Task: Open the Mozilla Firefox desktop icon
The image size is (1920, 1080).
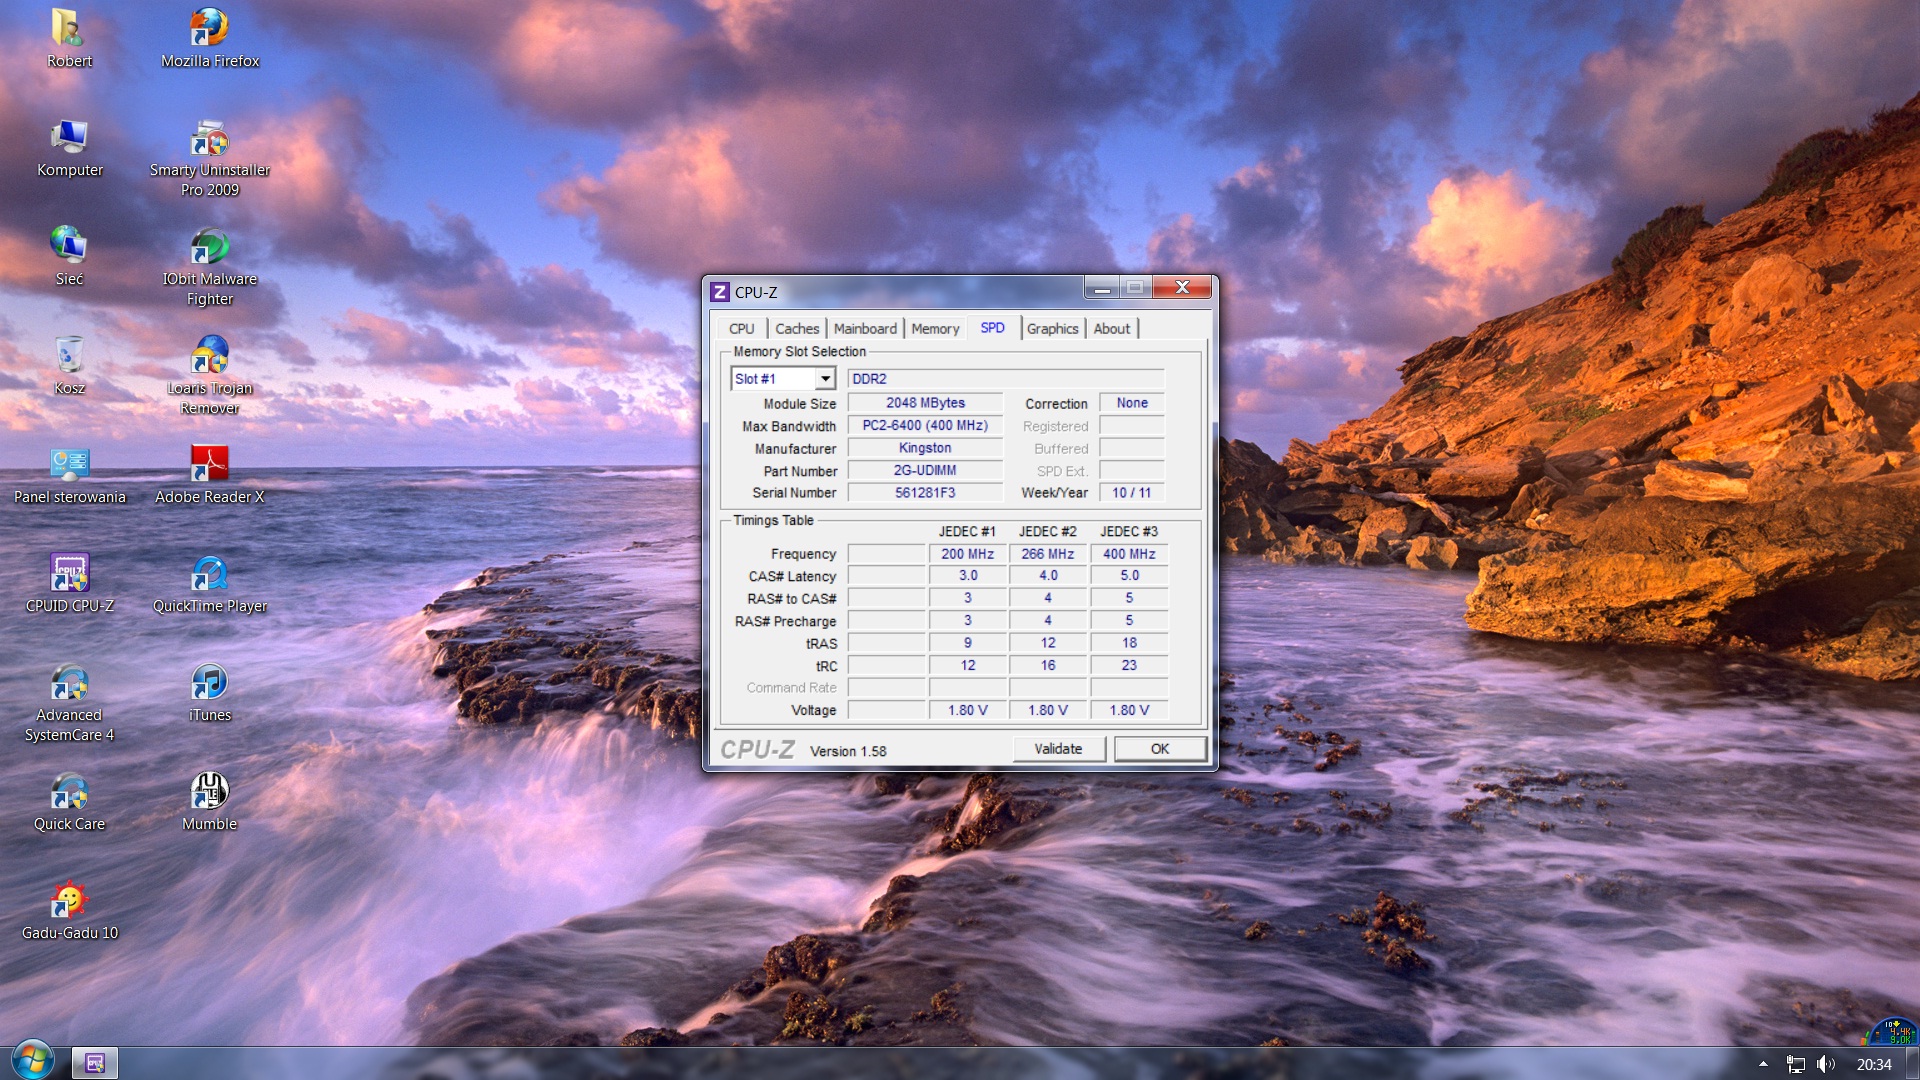Action: click(x=209, y=28)
